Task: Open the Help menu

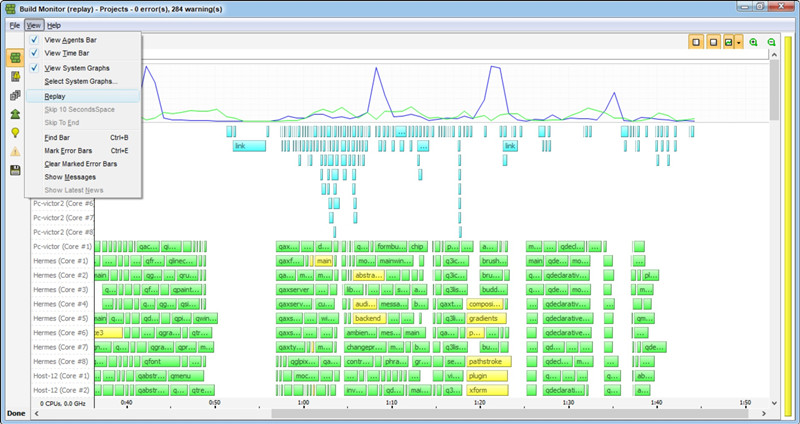Action: pyautogui.click(x=54, y=24)
